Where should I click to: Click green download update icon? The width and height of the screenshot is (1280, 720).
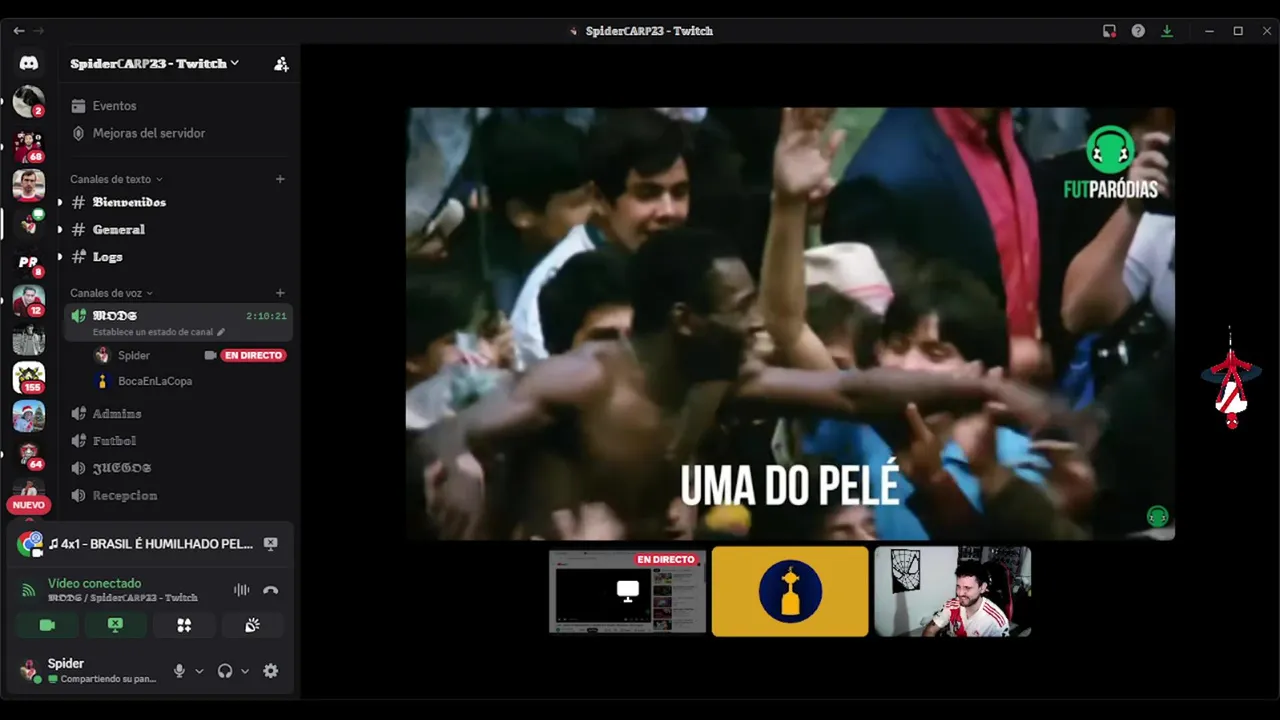click(x=1167, y=31)
